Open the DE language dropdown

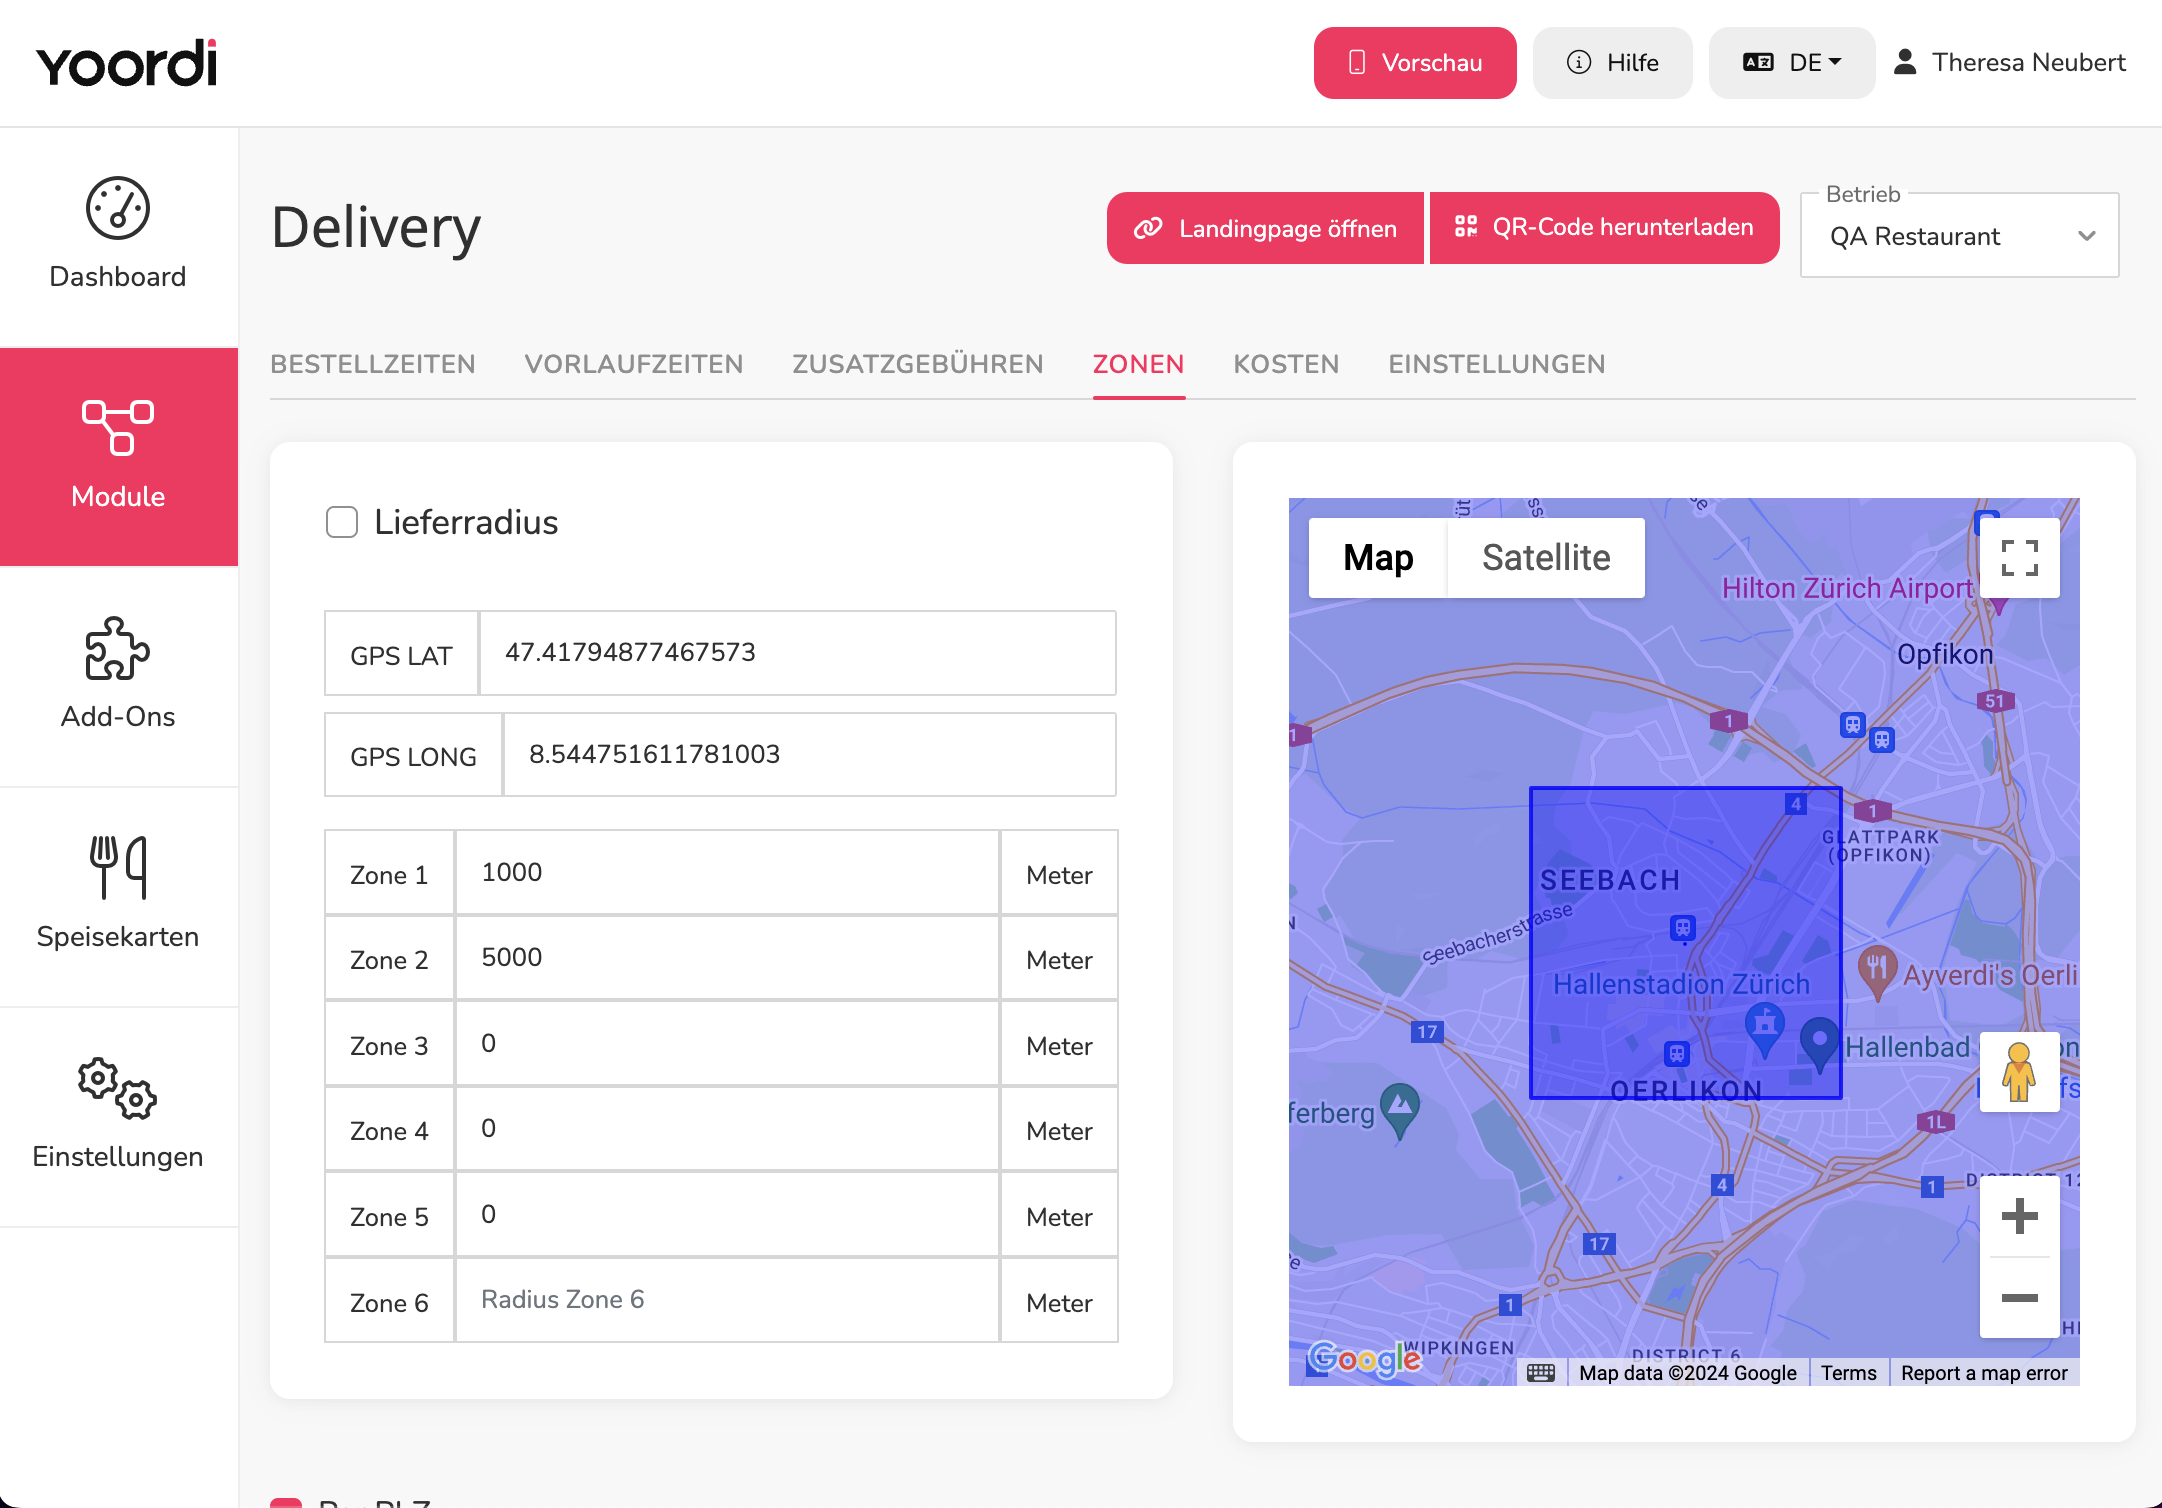click(1791, 63)
